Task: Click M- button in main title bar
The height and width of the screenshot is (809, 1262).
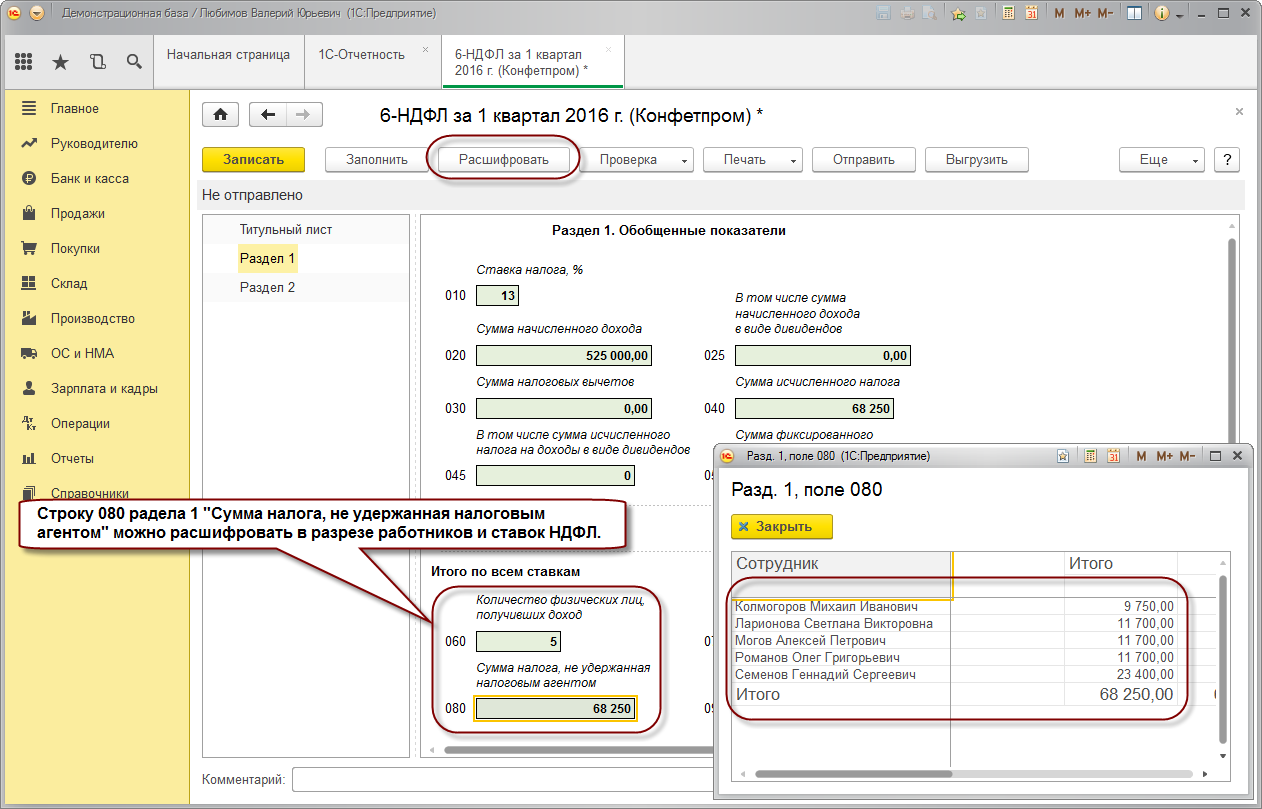Action: click(1106, 14)
